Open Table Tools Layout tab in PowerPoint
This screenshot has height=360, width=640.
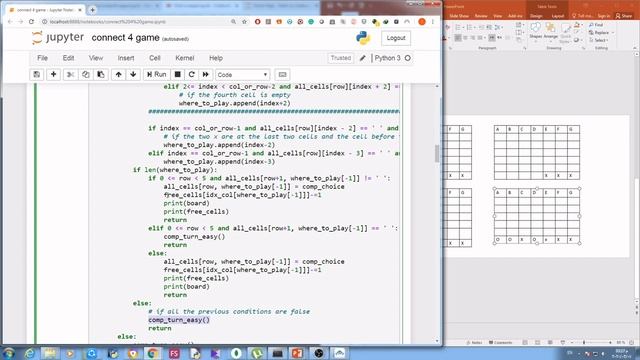pos(557,16)
